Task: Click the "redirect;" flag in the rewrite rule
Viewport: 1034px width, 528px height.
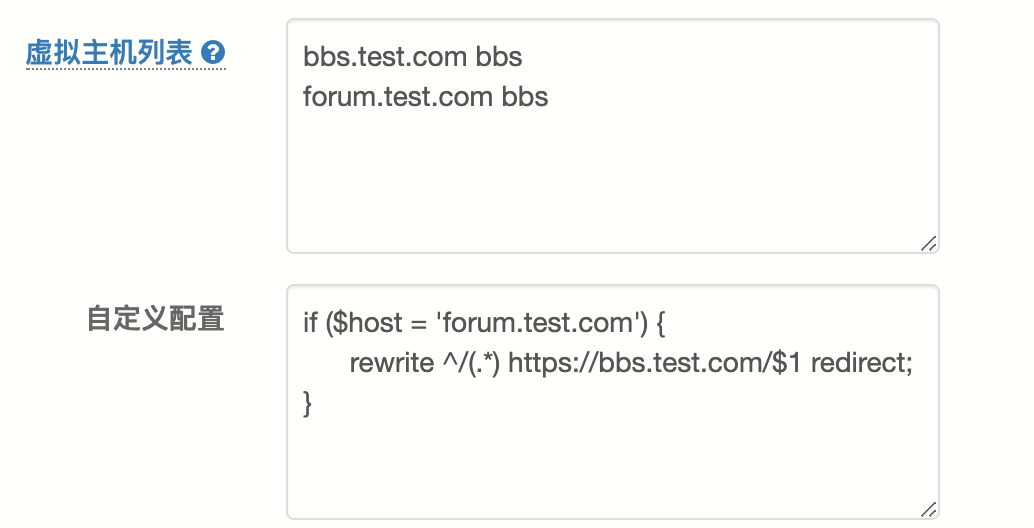Action: tap(861, 363)
